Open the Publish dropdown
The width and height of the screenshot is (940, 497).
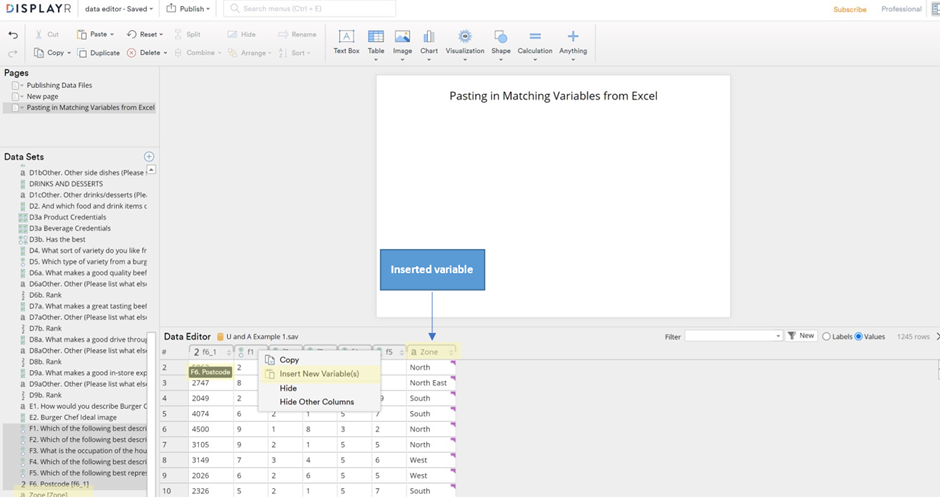[x=188, y=9]
